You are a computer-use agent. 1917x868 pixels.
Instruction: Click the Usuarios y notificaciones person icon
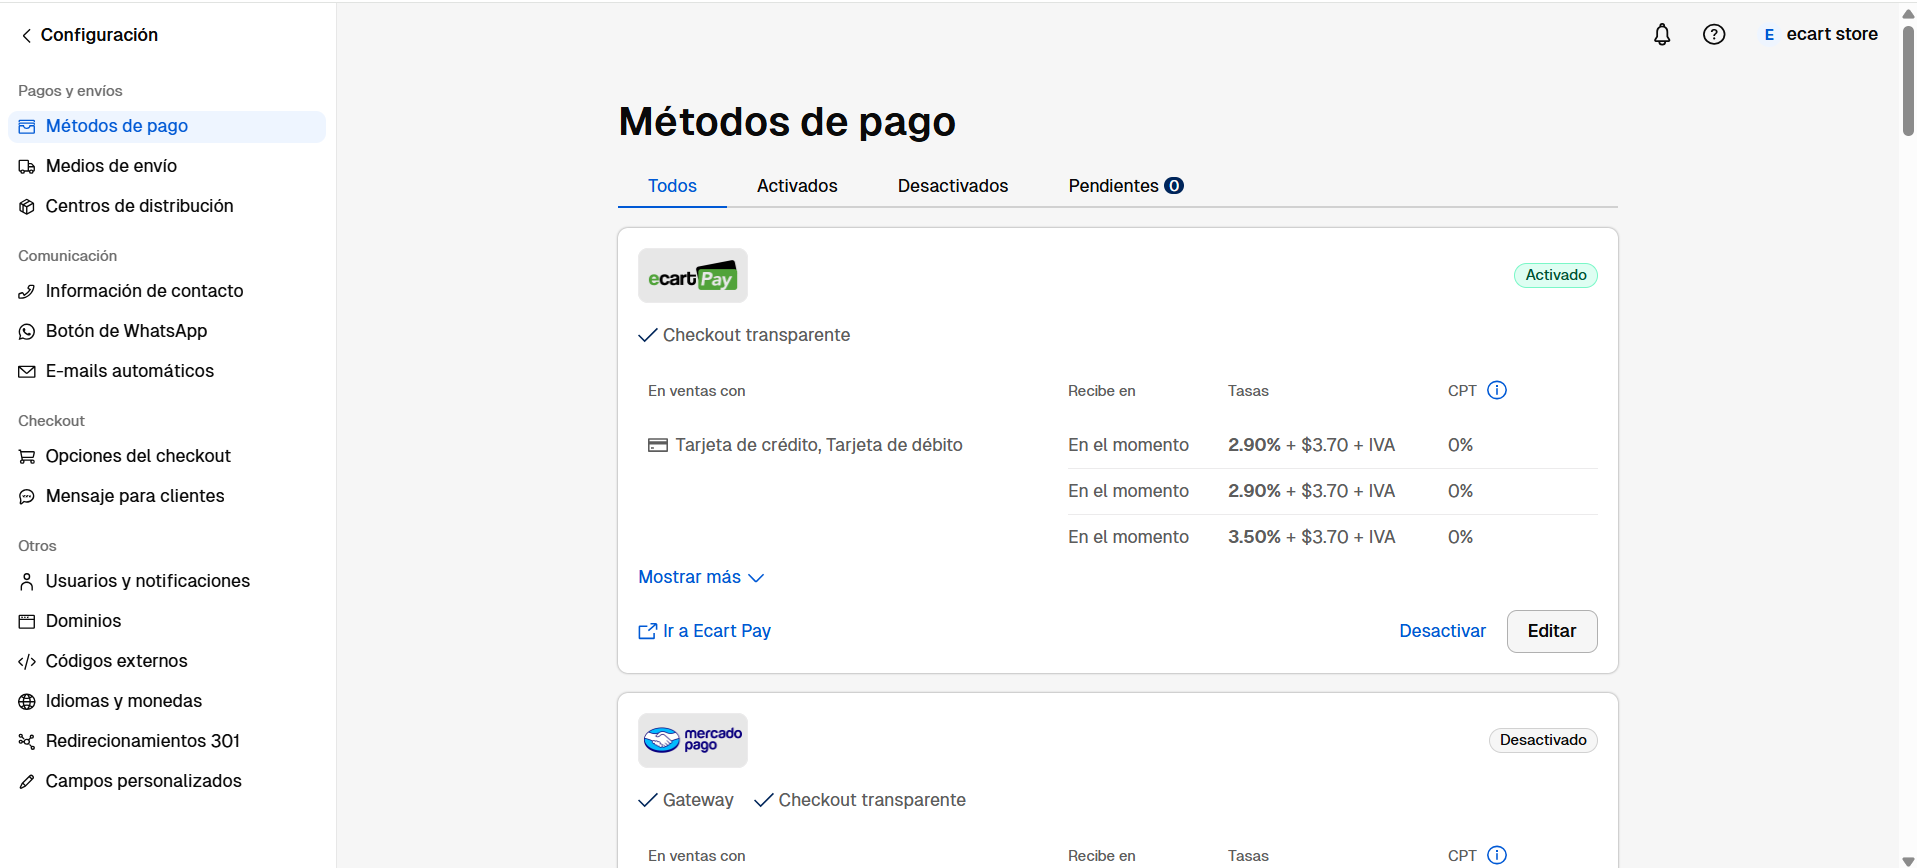click(27, 582)
